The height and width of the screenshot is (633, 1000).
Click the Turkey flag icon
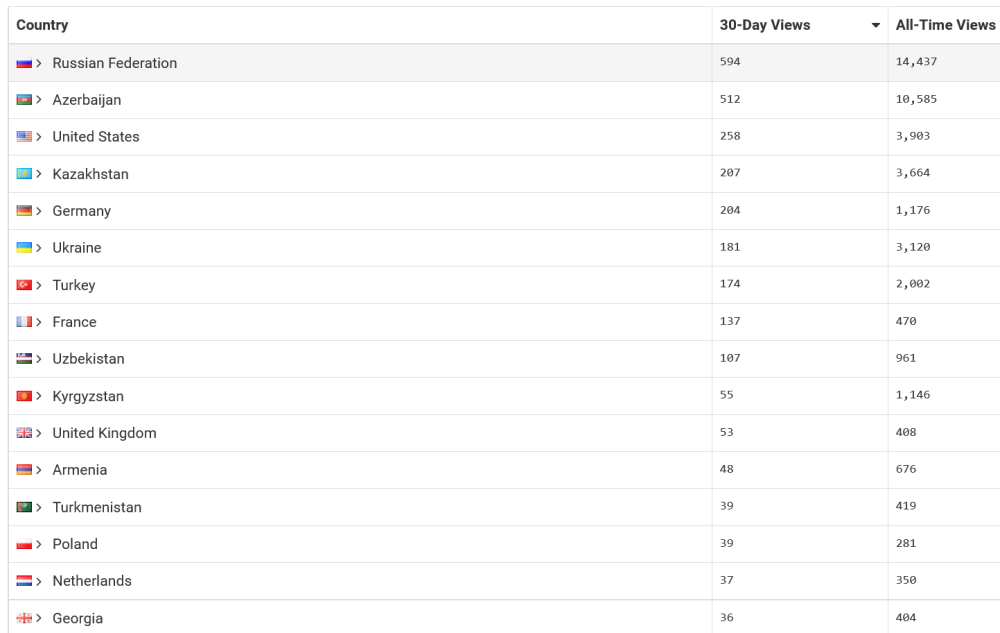(24, 285)
